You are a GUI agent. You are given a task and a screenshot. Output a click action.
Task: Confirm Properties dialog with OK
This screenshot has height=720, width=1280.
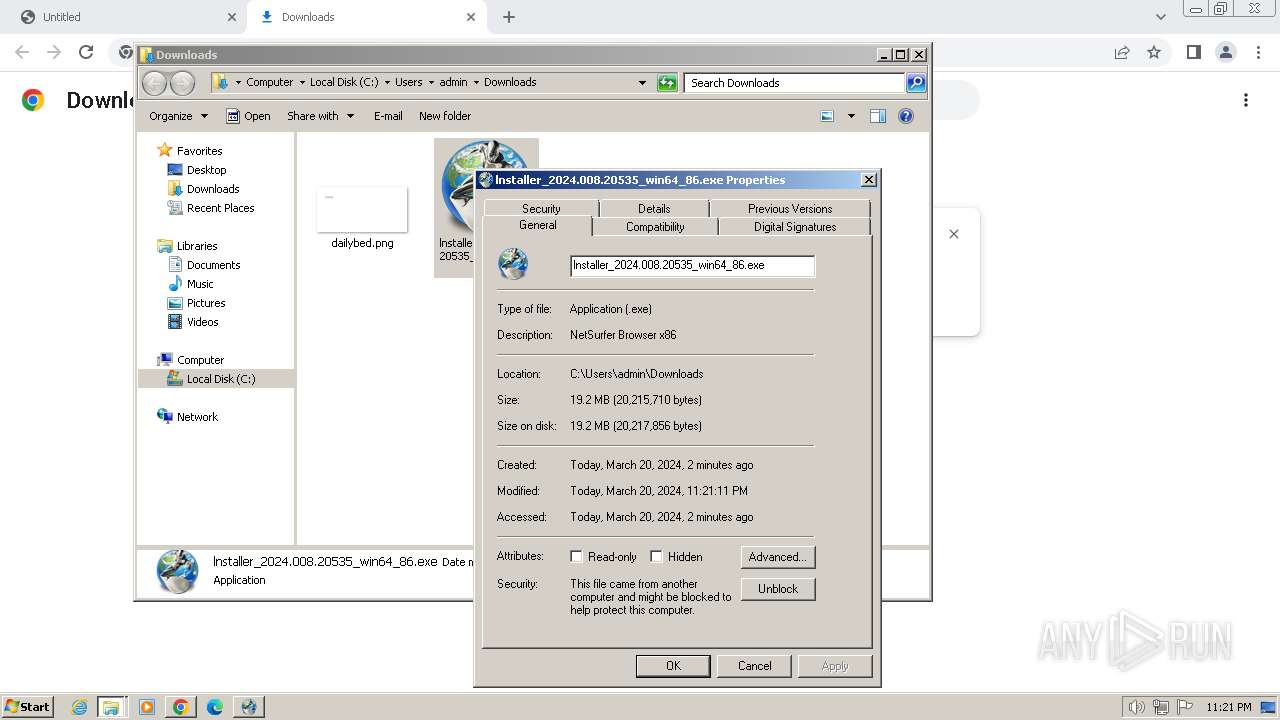click(673, 666)
